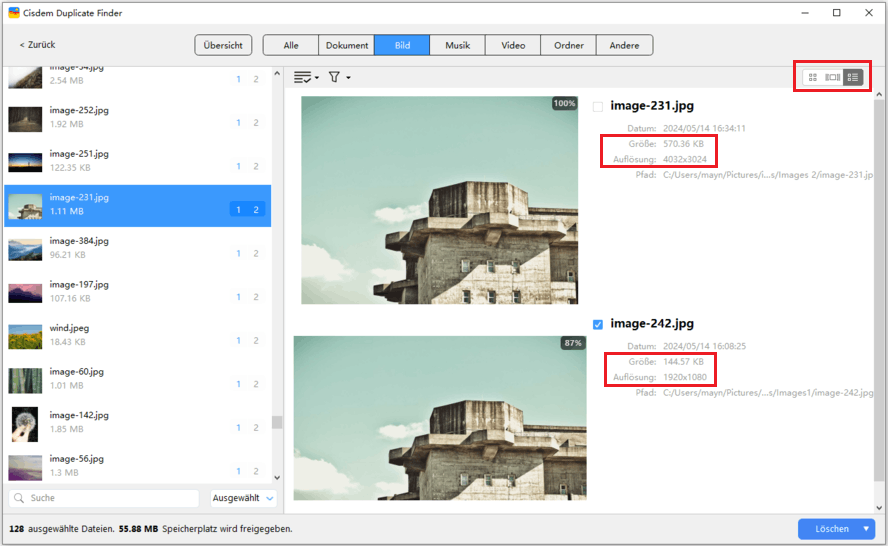Click the image-384.jpg thumbnail
The height and width of the screenshot is (546, 888).
(25, 249)
